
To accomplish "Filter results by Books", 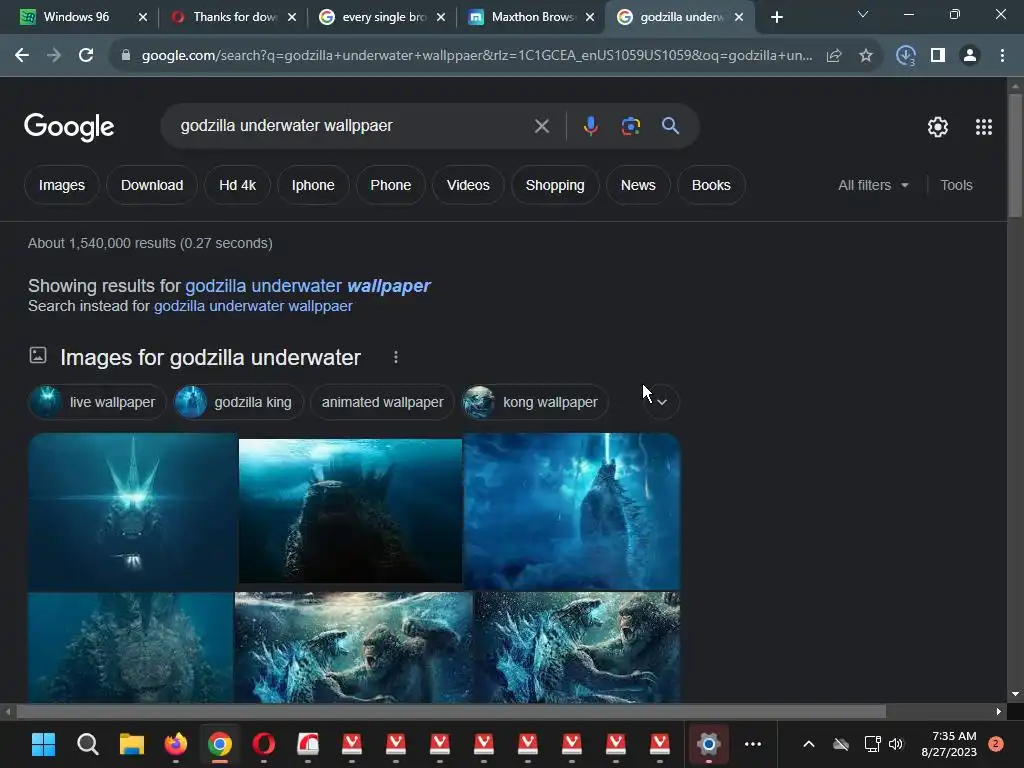I will [x=711, y=185].
